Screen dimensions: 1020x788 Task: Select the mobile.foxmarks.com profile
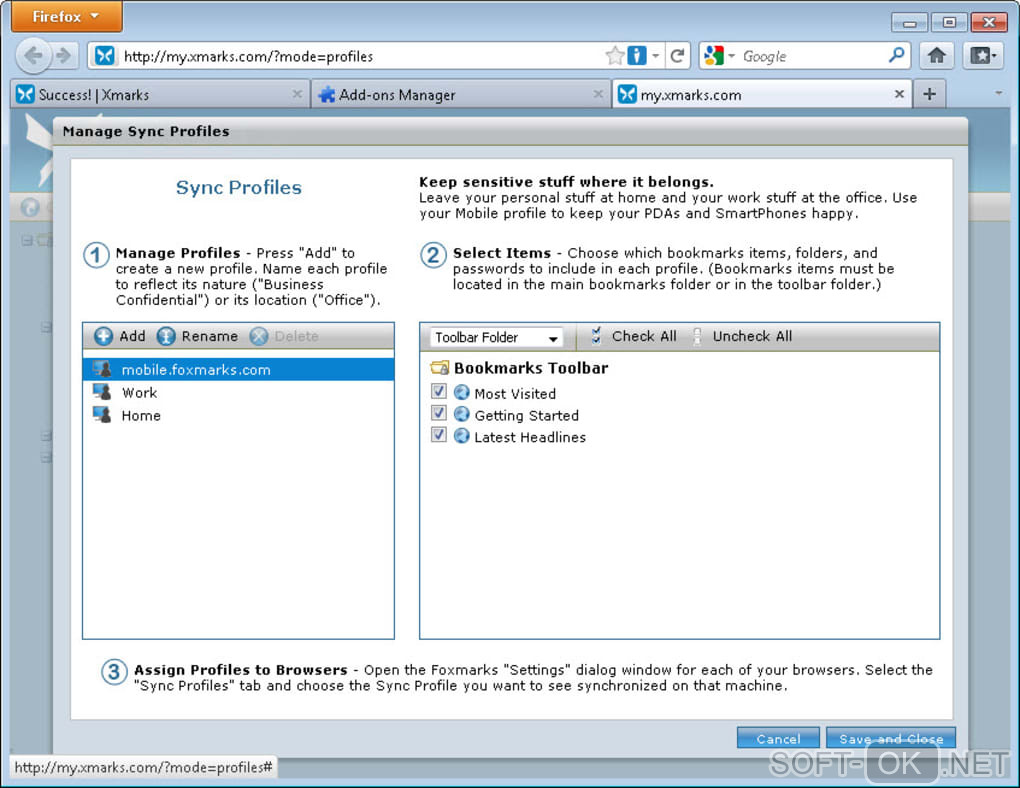(x=238, y=370)
